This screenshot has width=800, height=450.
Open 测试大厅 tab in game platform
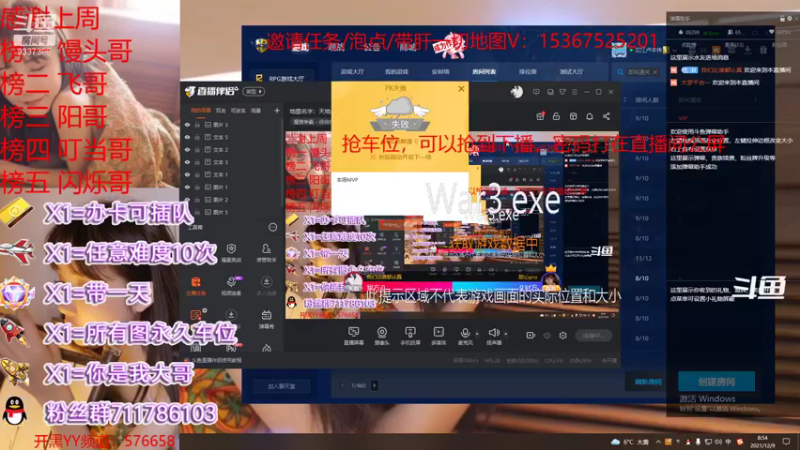pos(571,72)
